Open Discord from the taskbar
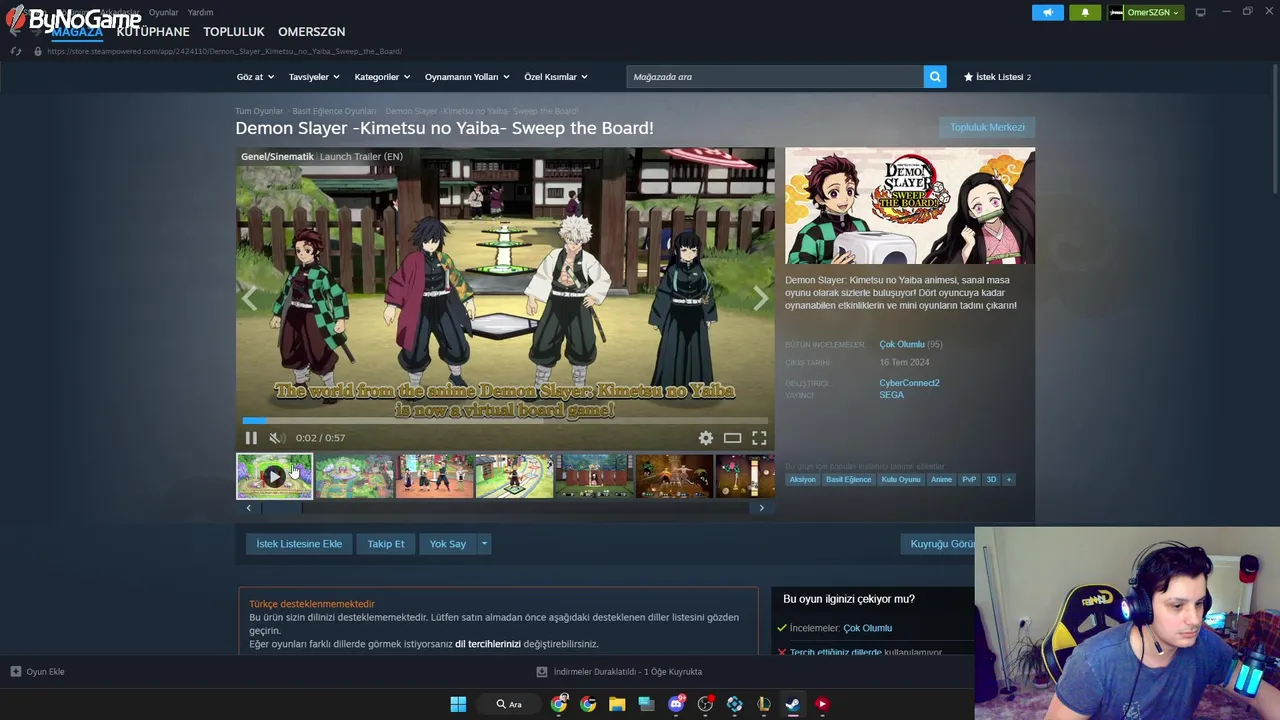Image resolution: width=1280 pixels, height=720 pixels. (676, 704)
